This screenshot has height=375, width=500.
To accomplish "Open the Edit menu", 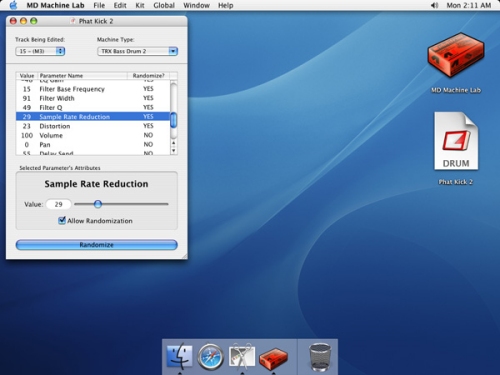I will tap(120, 5).
